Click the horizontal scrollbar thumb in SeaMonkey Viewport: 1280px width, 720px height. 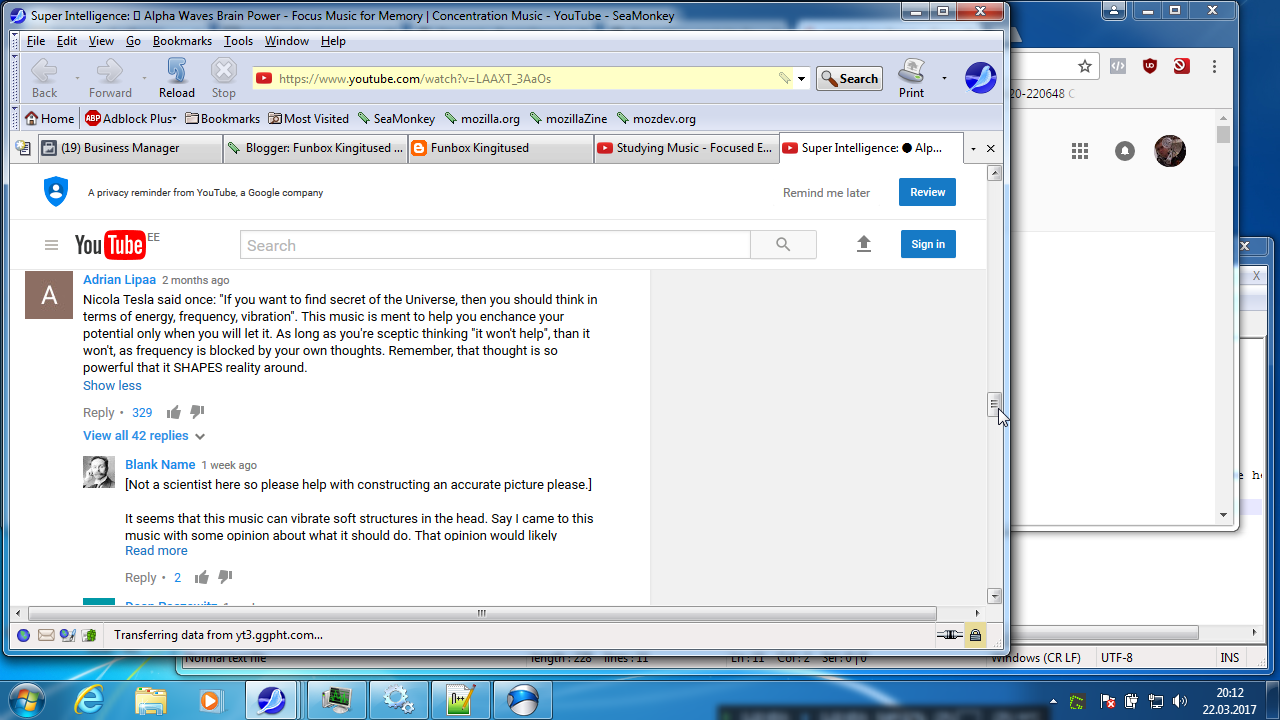point(482,613)
